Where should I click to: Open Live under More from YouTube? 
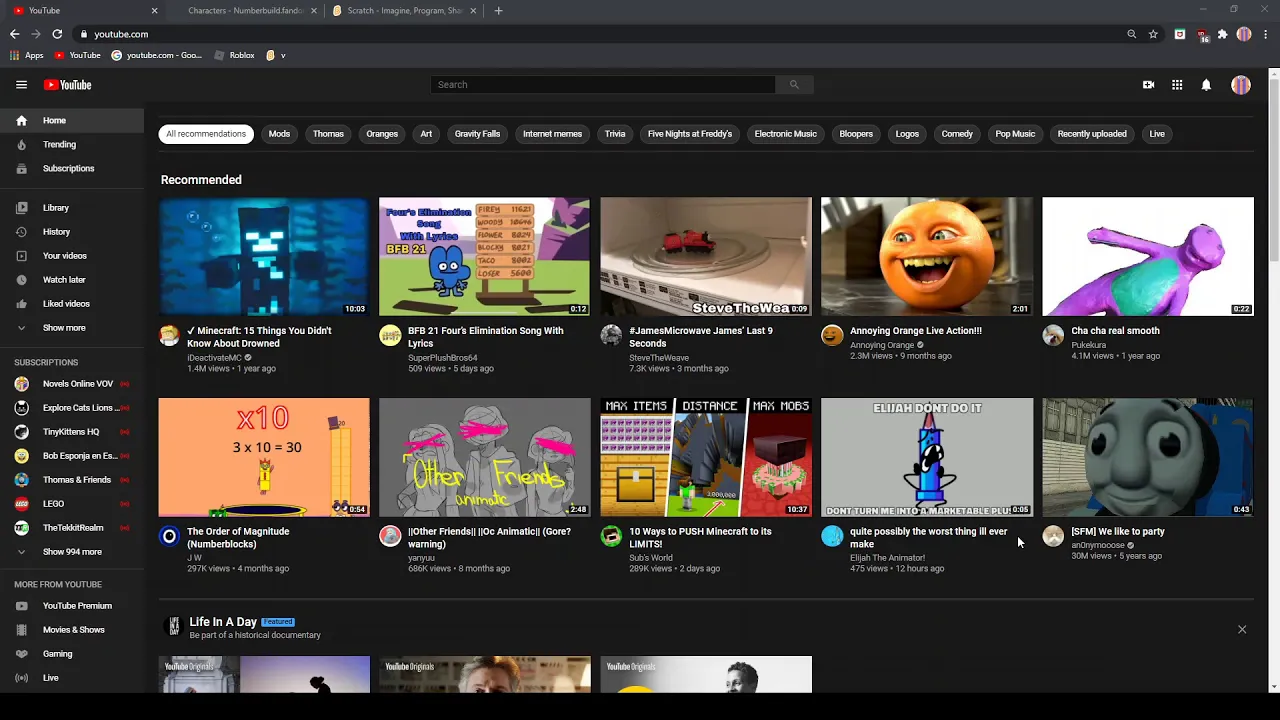click(x=72, y=678)
